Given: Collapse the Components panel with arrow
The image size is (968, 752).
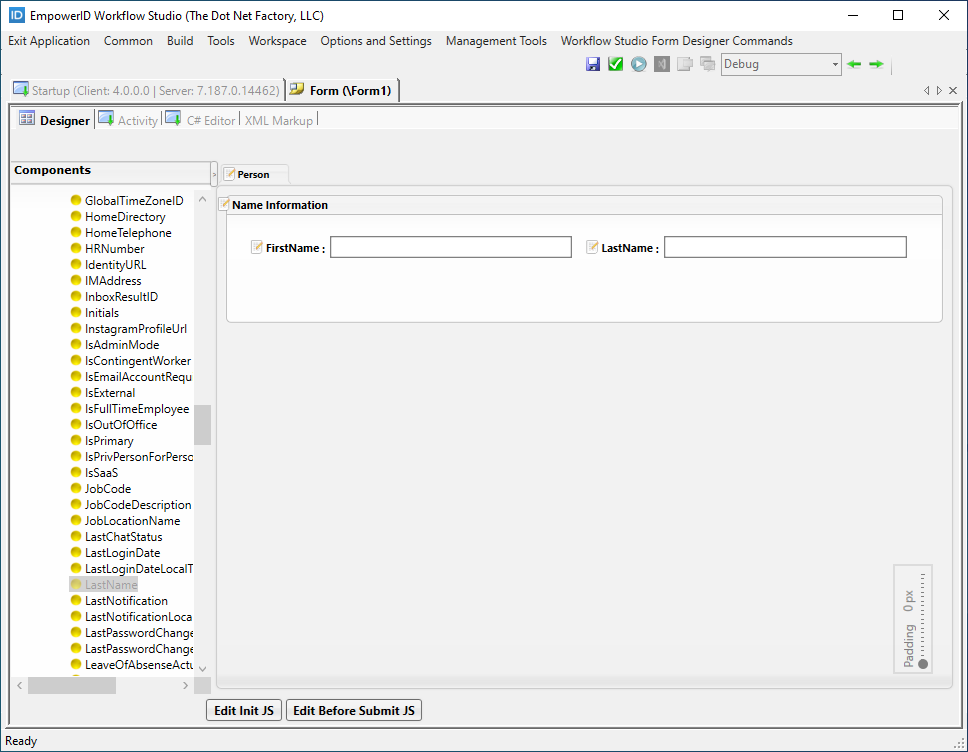Looking at the screenshot, I should tap(214, 175).
